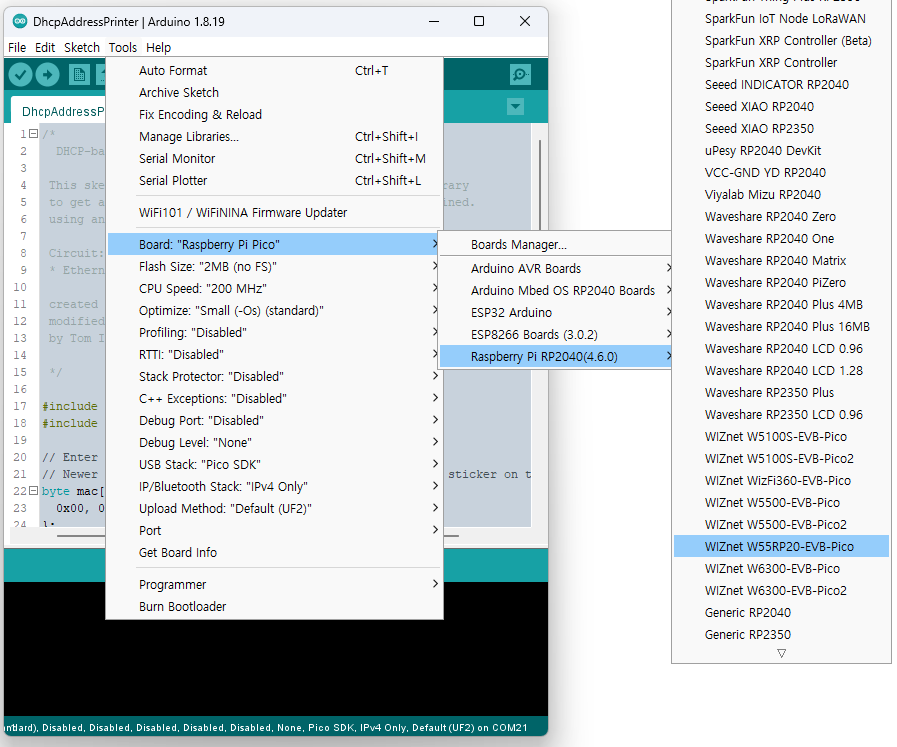Click the New sketch toolbar icon

79,74
